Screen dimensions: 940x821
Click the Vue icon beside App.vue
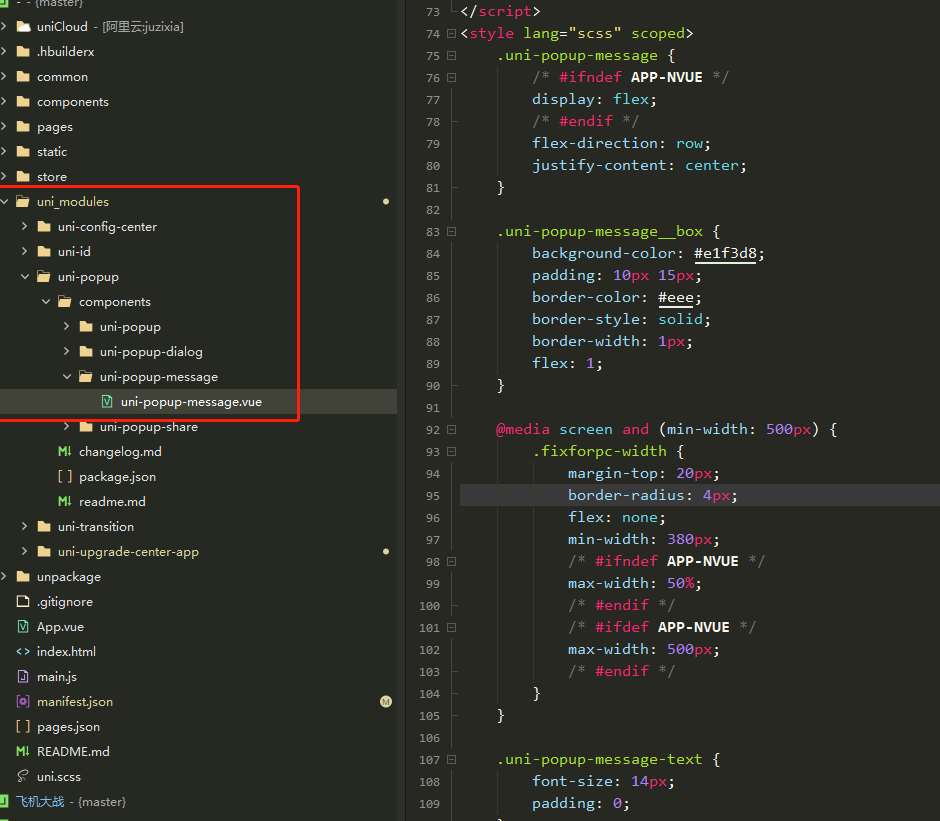pyautogui.click(x=23, y=627)
